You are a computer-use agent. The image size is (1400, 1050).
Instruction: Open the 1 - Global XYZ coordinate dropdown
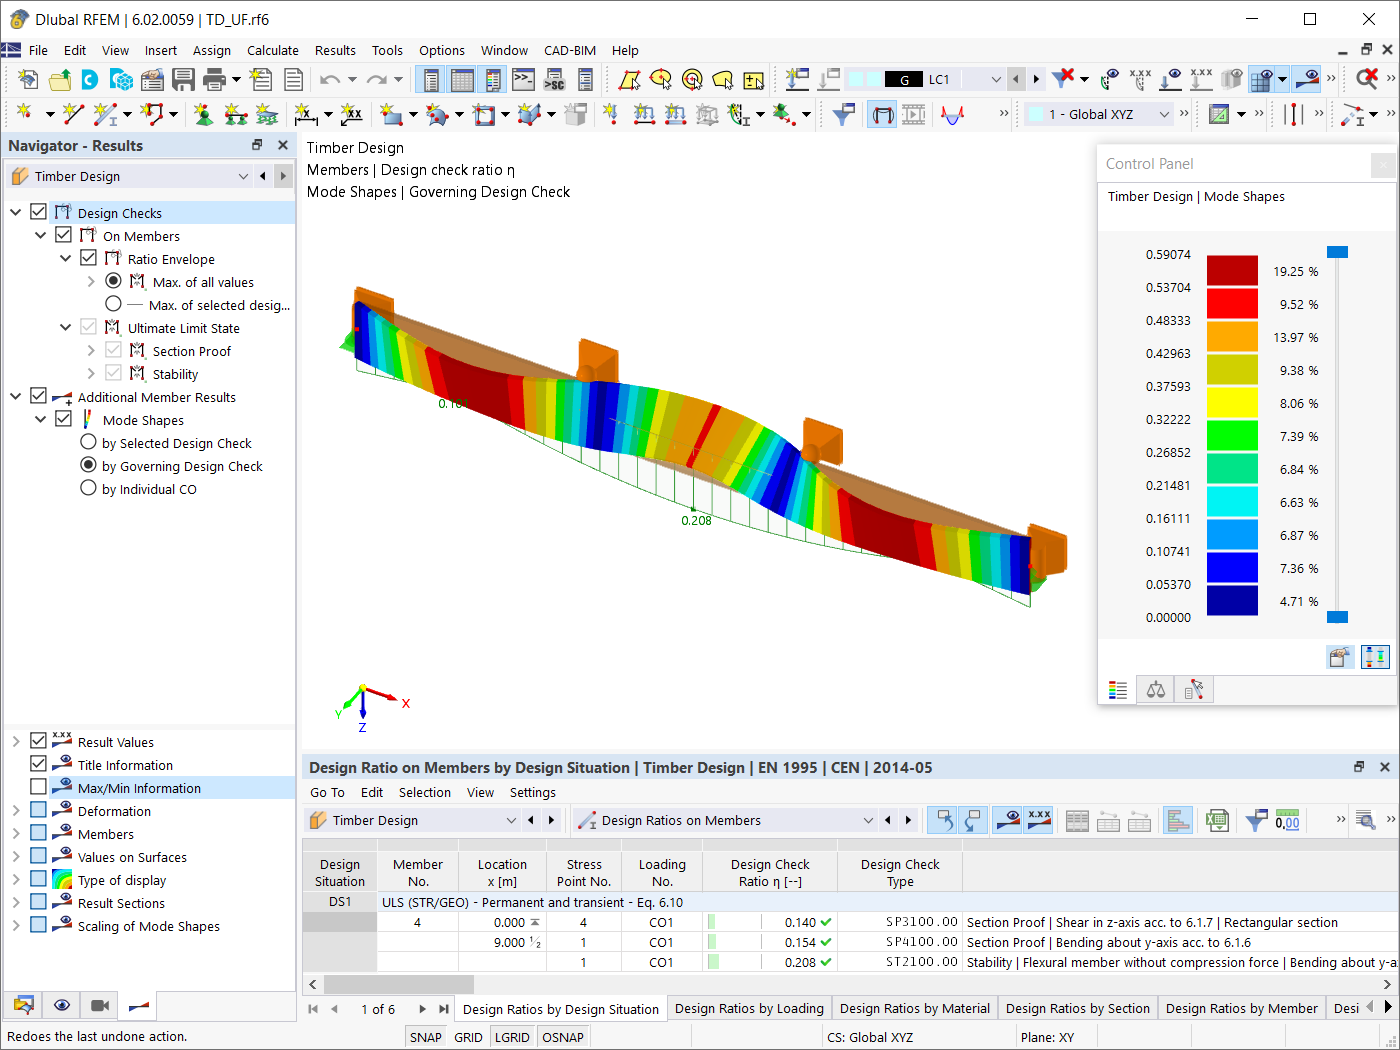pos(1163,114)
